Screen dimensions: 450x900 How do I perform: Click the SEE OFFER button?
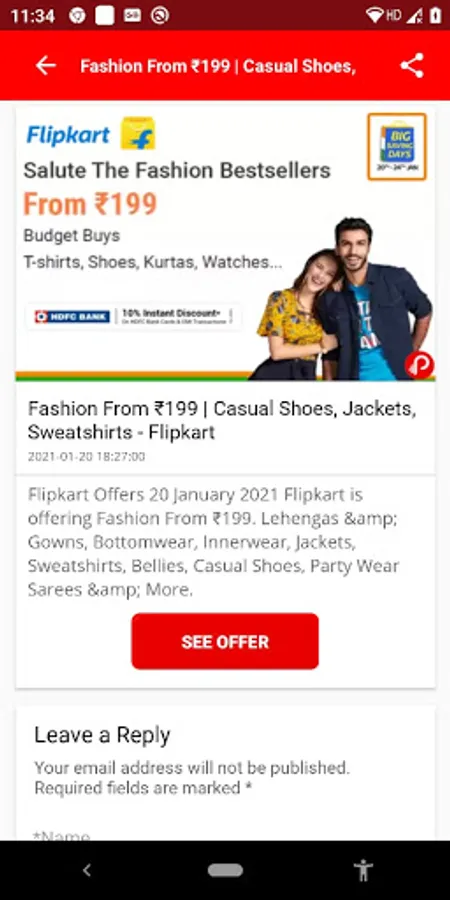(x=225, y=641)
